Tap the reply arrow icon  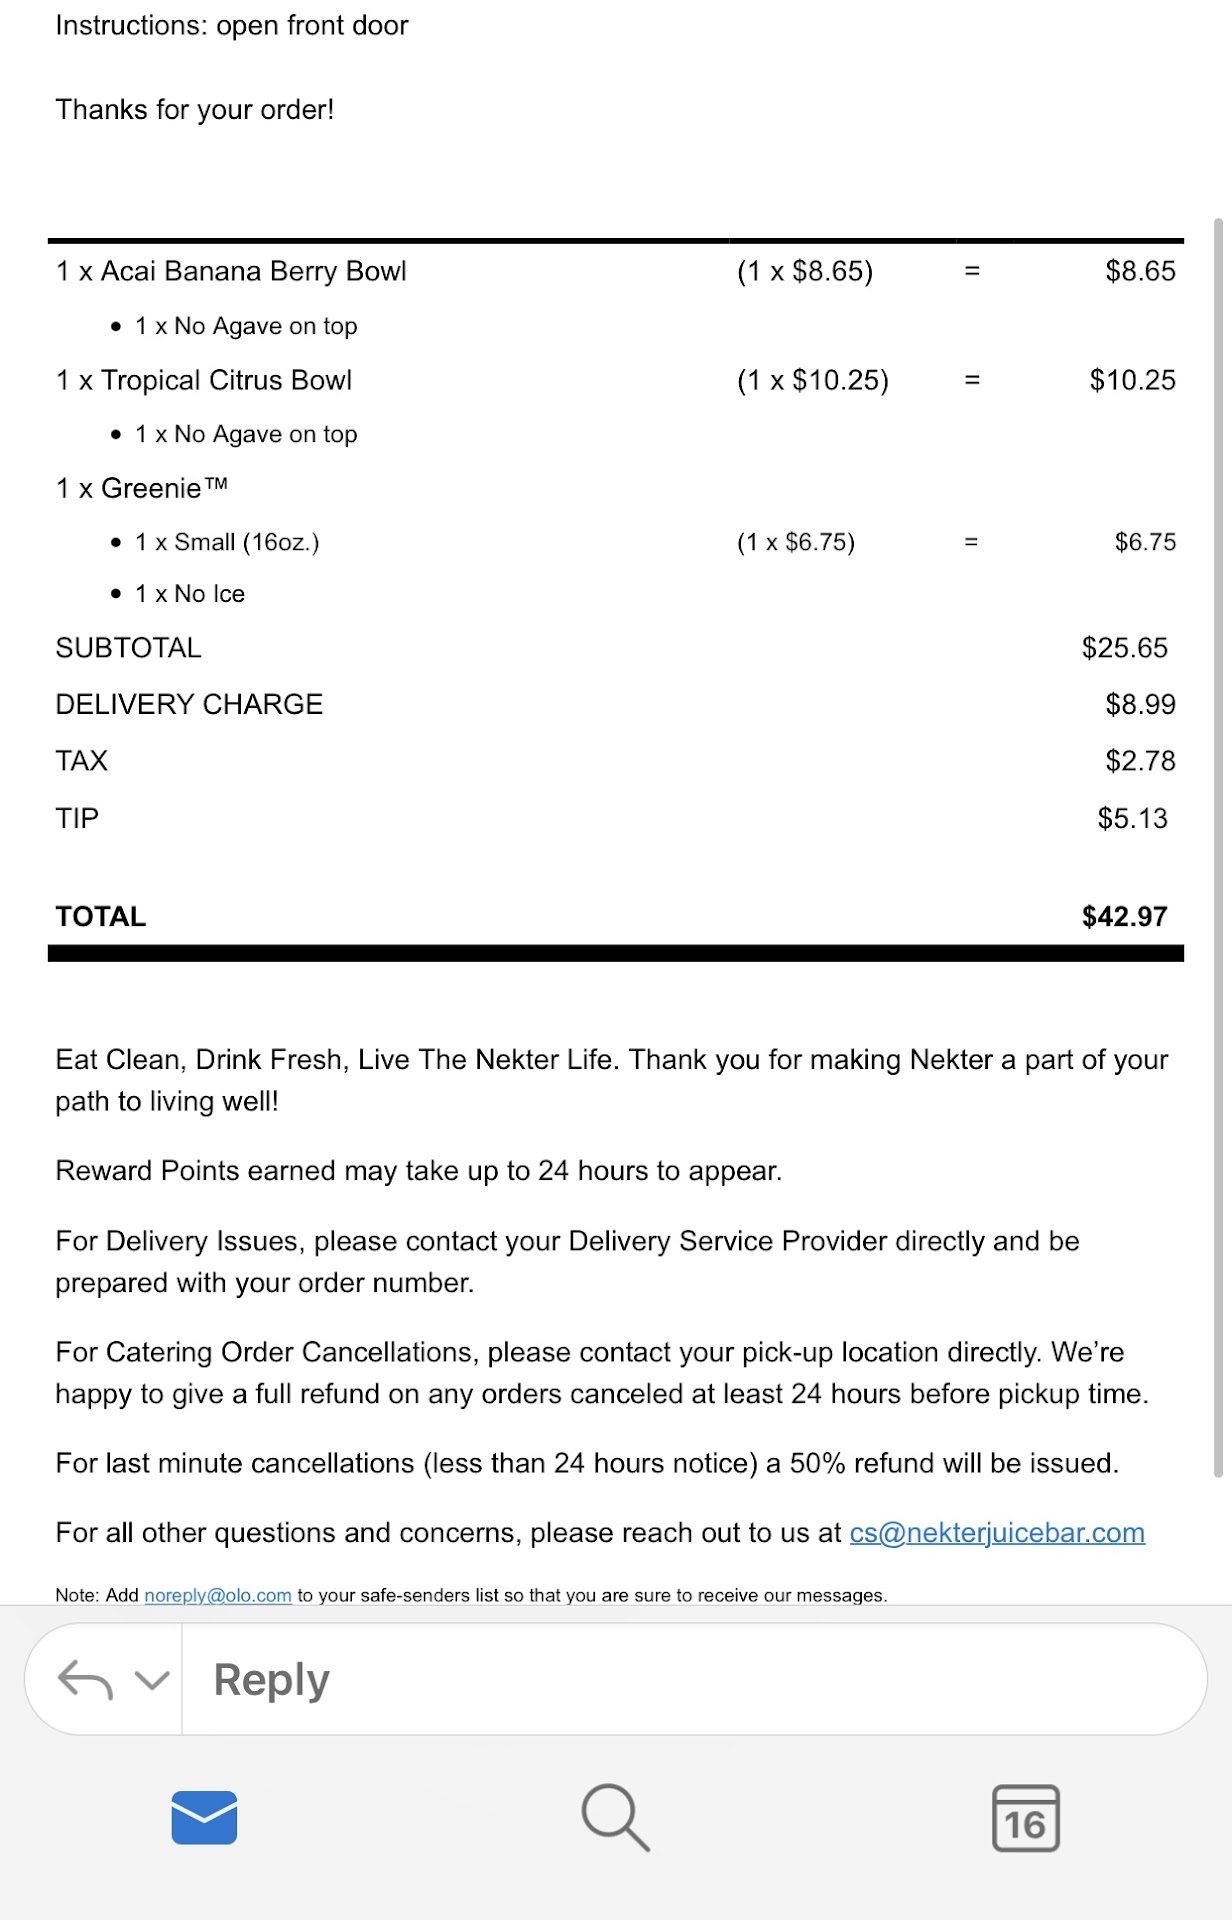(85, 1679)
